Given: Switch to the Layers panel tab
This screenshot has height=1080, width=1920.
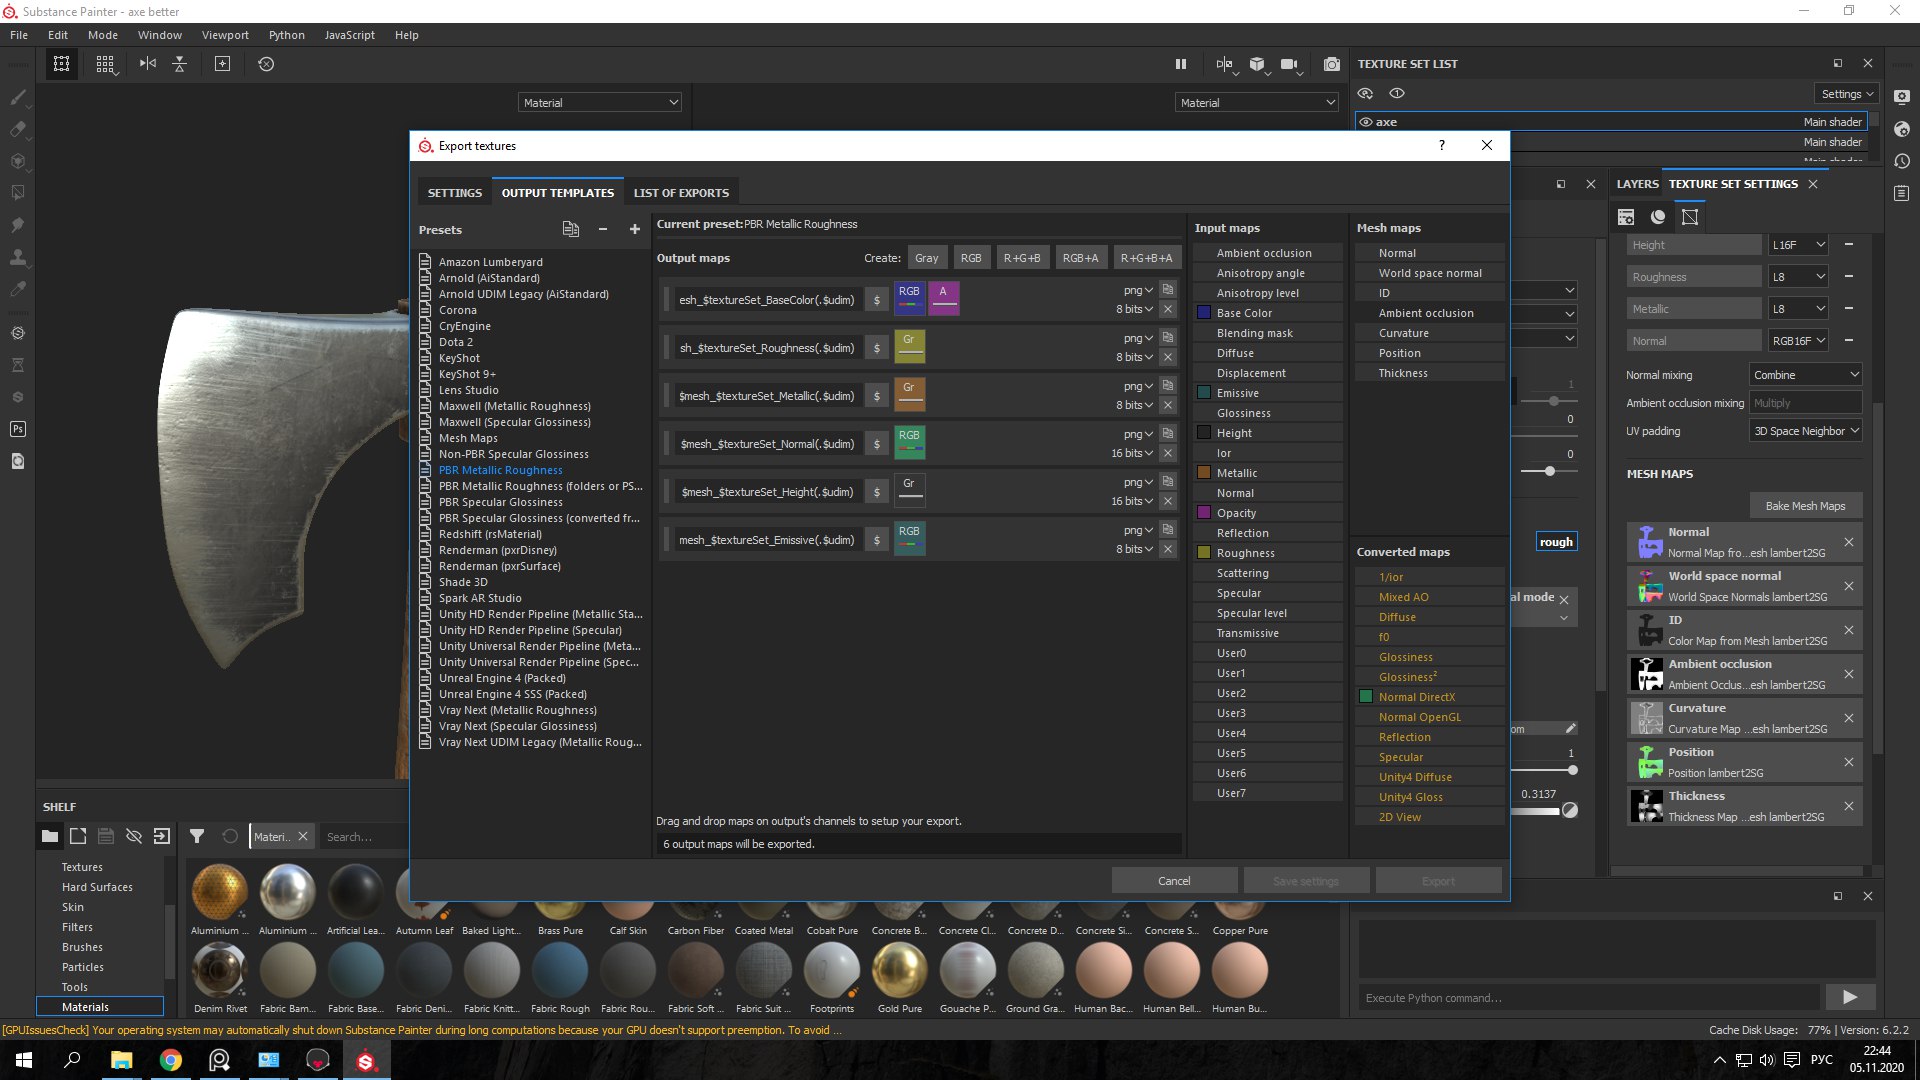Looking at the screenshot, I should (1637, 184).
